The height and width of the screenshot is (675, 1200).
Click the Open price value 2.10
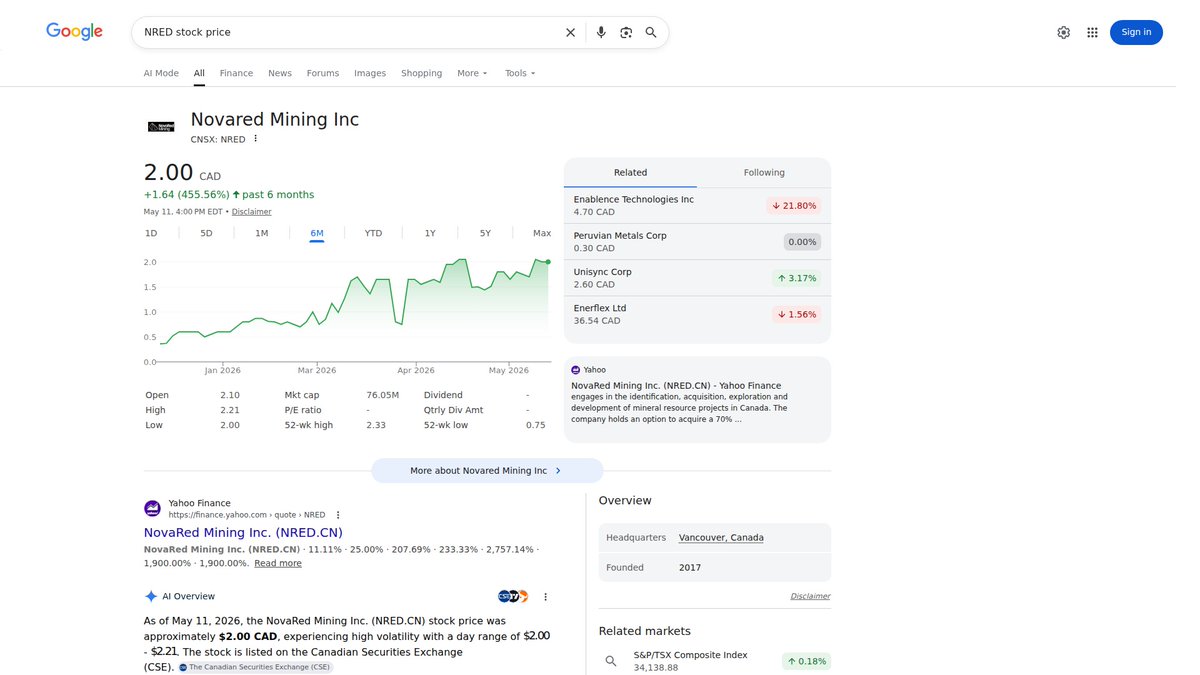point(230,395)
